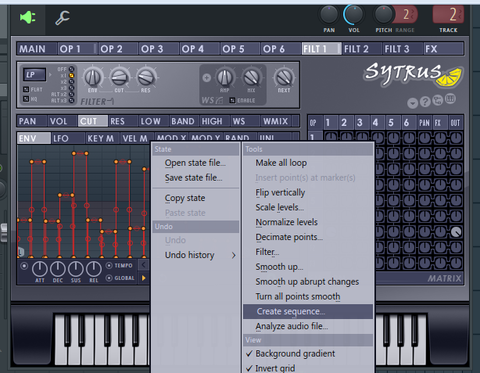
Task: Select the OFF filter slope option
Action: (x=71, y=69)
